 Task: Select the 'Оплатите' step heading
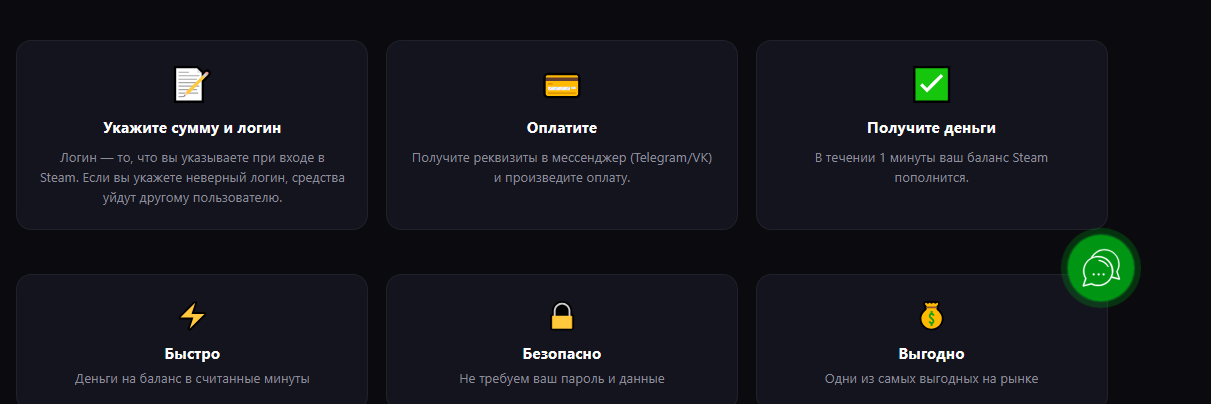tap(561, 128)
